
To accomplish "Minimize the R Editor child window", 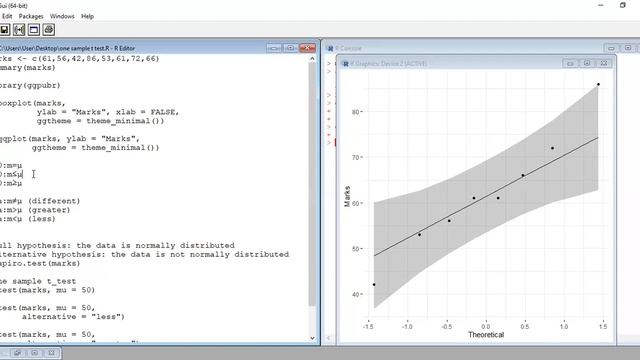I will click(274, 48).
